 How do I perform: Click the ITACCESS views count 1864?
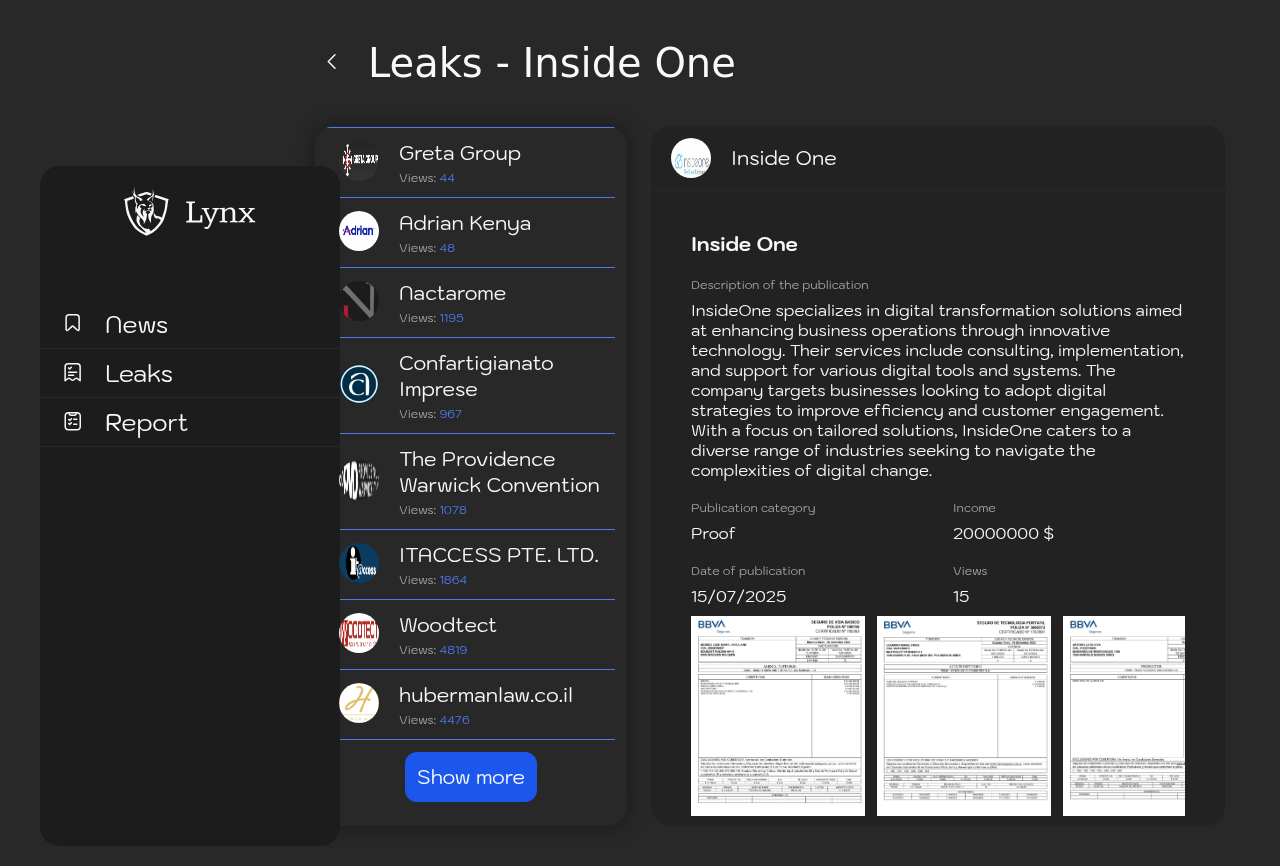pos(453,580)
